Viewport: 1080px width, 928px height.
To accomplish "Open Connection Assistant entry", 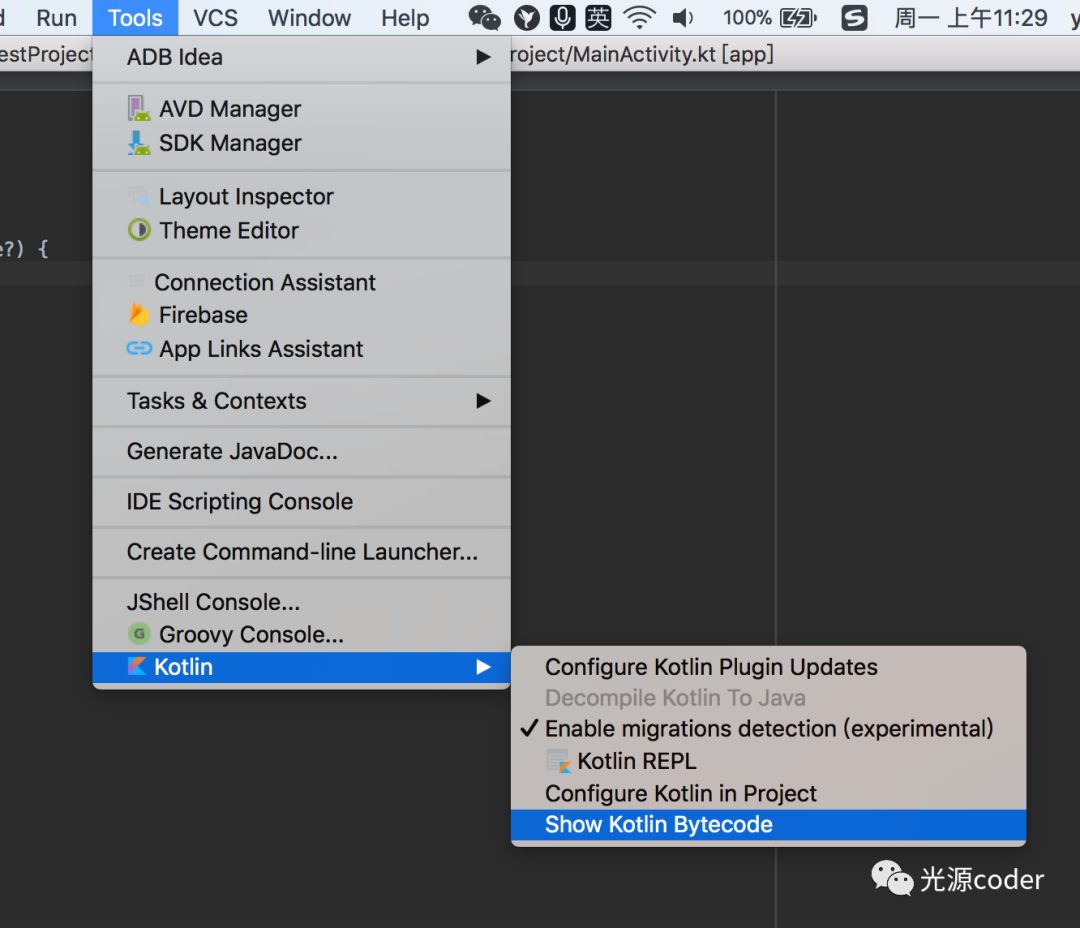I will pyautogui.click(x=302, y=282).
